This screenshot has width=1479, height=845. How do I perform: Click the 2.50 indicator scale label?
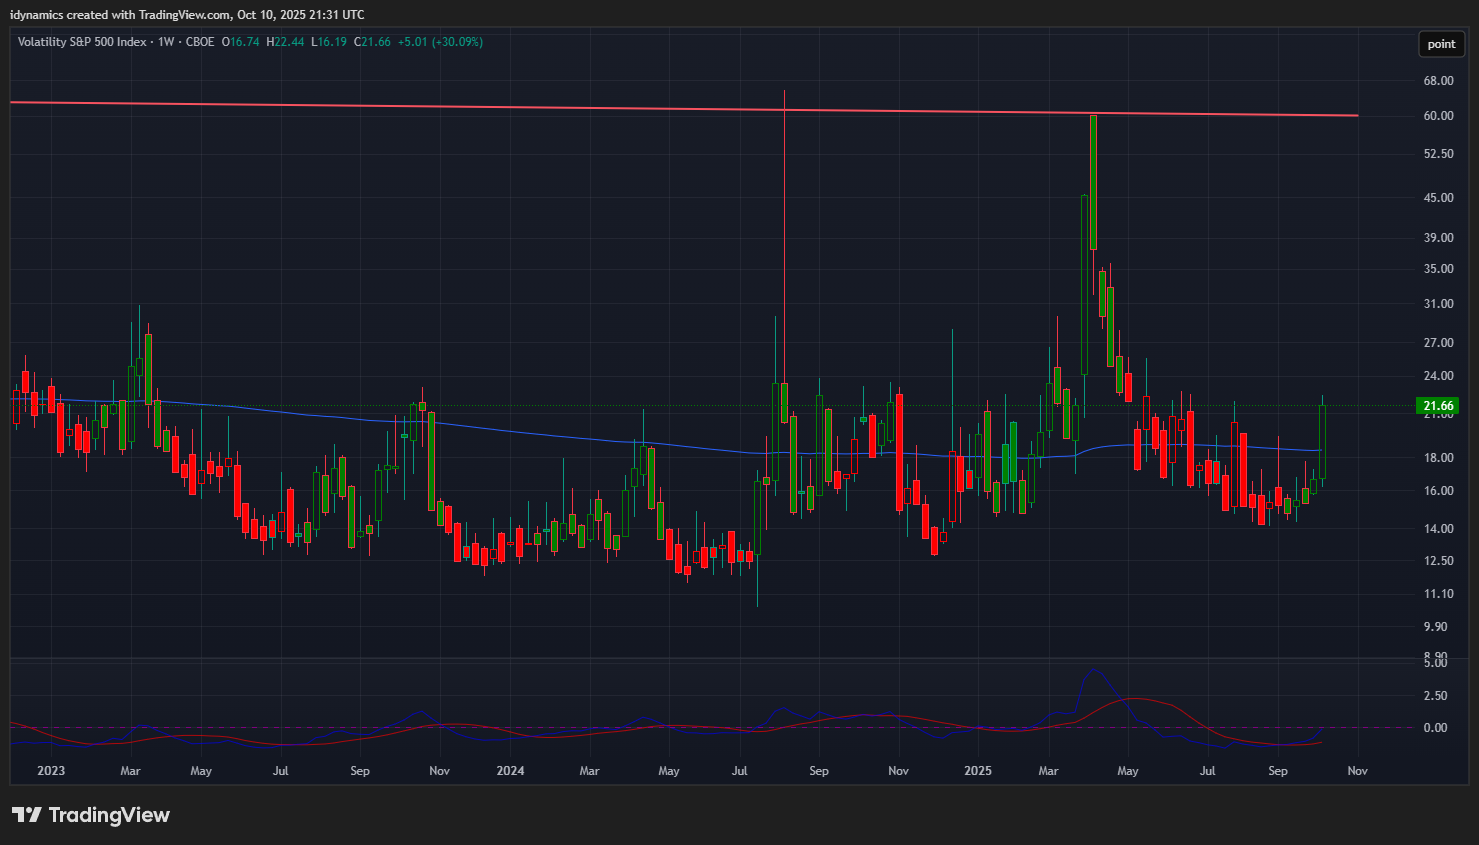click(x=1435, y=696)
